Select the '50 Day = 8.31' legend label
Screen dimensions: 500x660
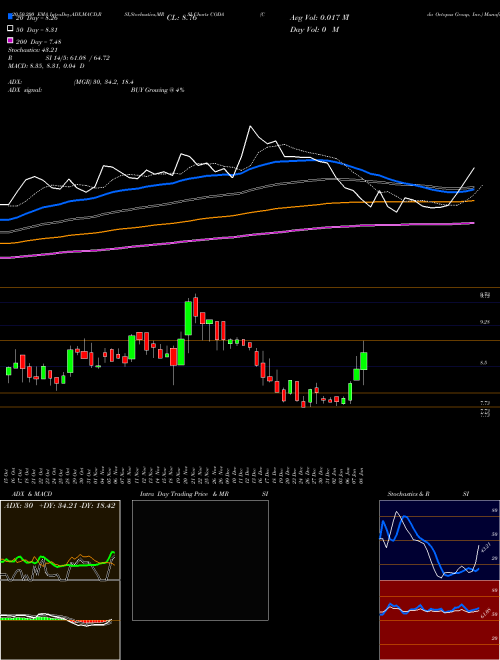(36, 30)
